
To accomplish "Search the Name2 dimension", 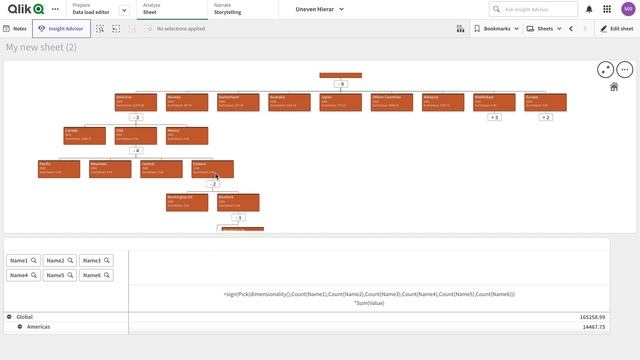I will click(x=60, y=260).
